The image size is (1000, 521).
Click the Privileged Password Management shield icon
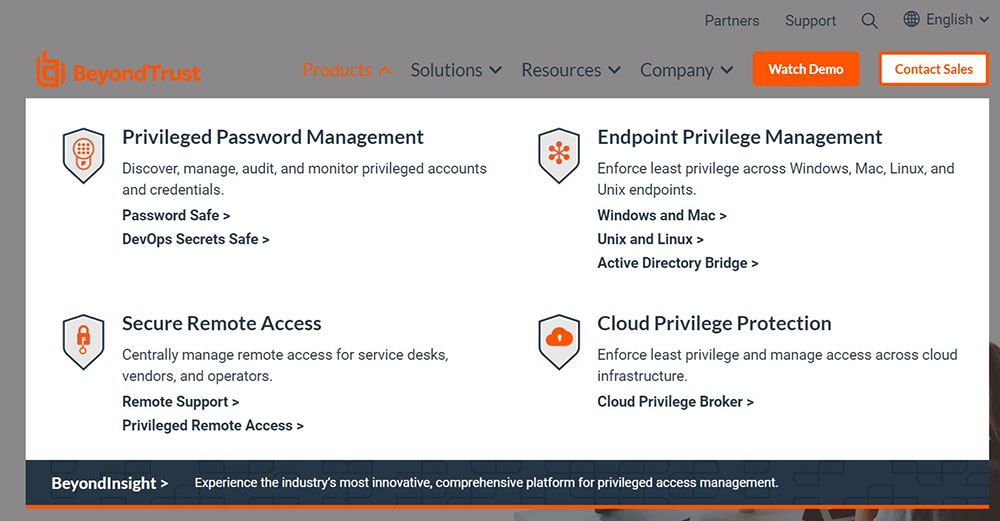click(x=83, y=155)
